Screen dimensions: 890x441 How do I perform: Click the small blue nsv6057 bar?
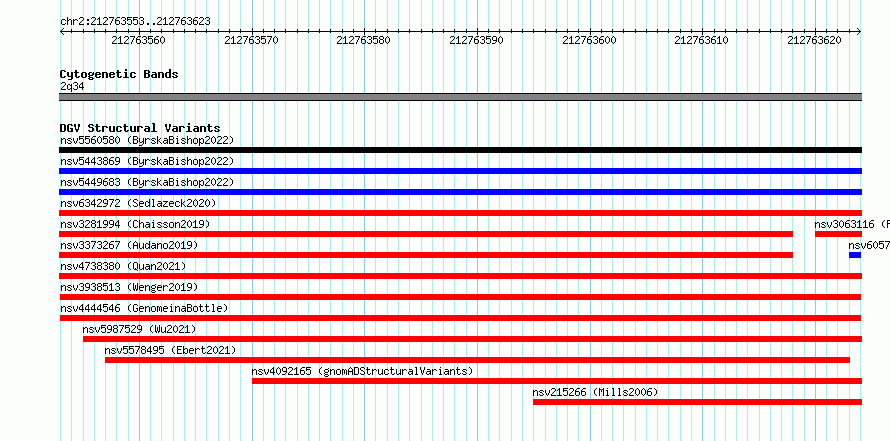coord(855,255)
